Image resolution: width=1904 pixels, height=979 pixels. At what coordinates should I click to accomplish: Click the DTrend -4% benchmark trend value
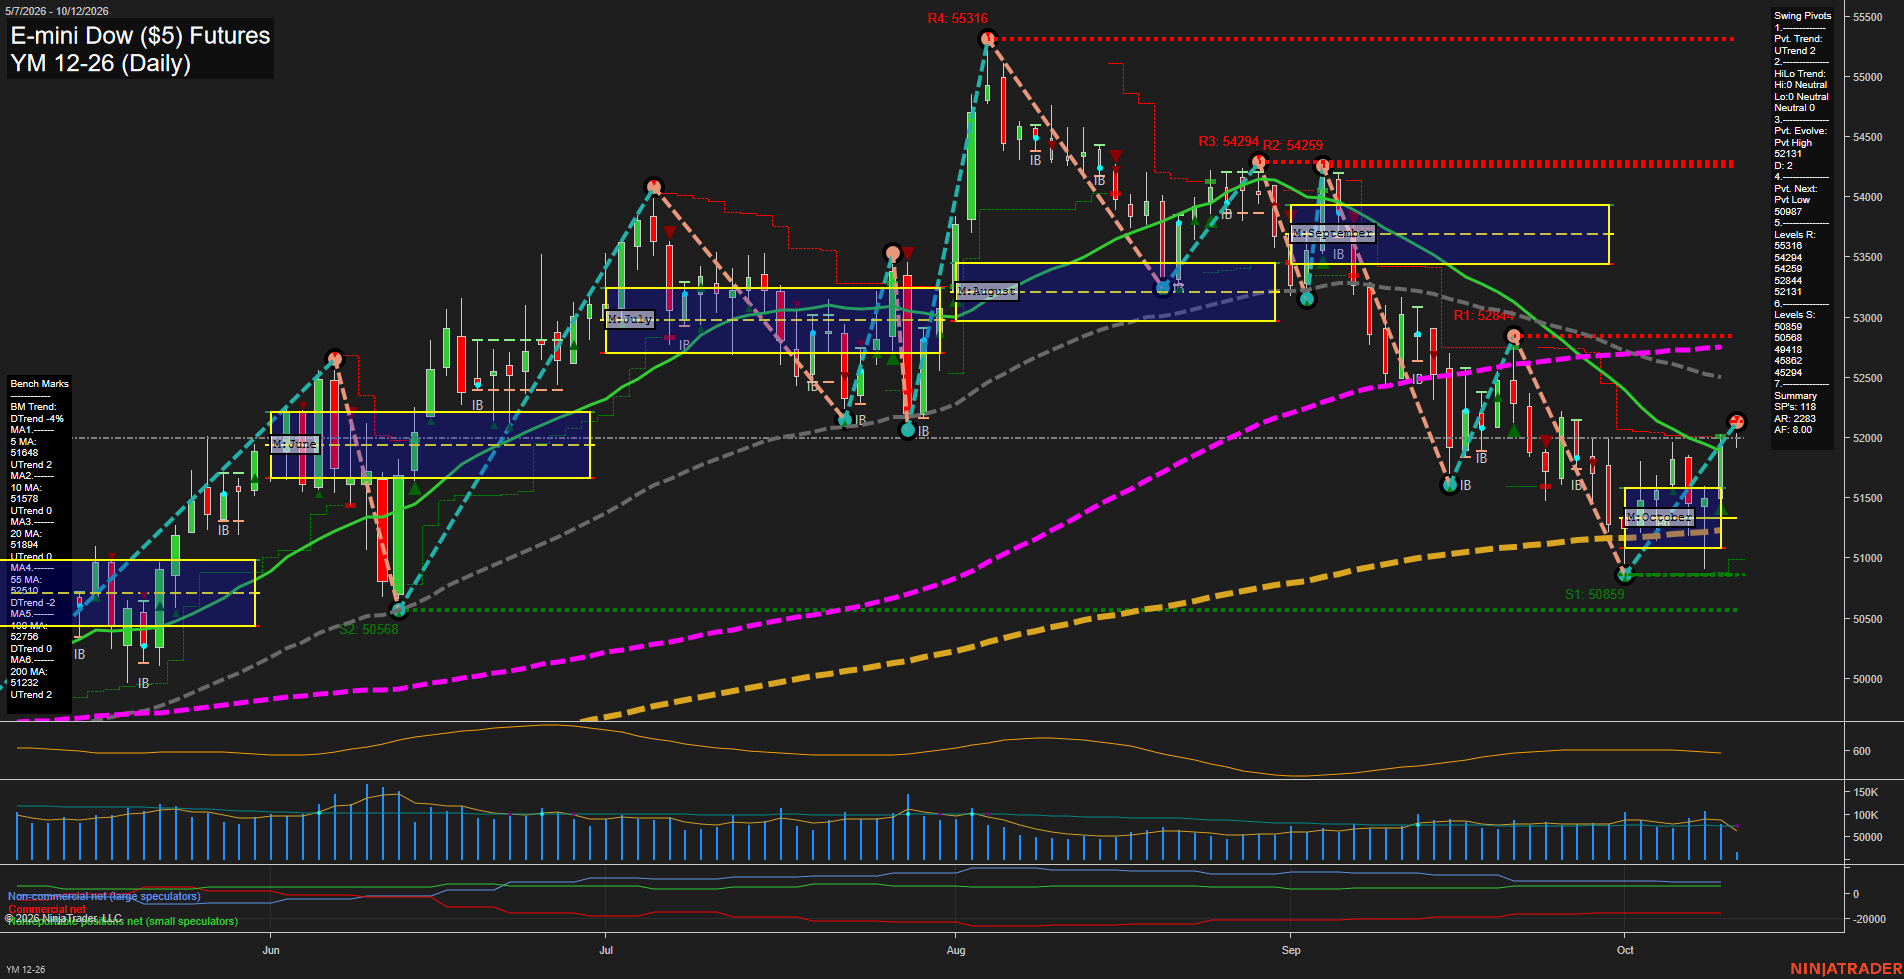[37, 419]
